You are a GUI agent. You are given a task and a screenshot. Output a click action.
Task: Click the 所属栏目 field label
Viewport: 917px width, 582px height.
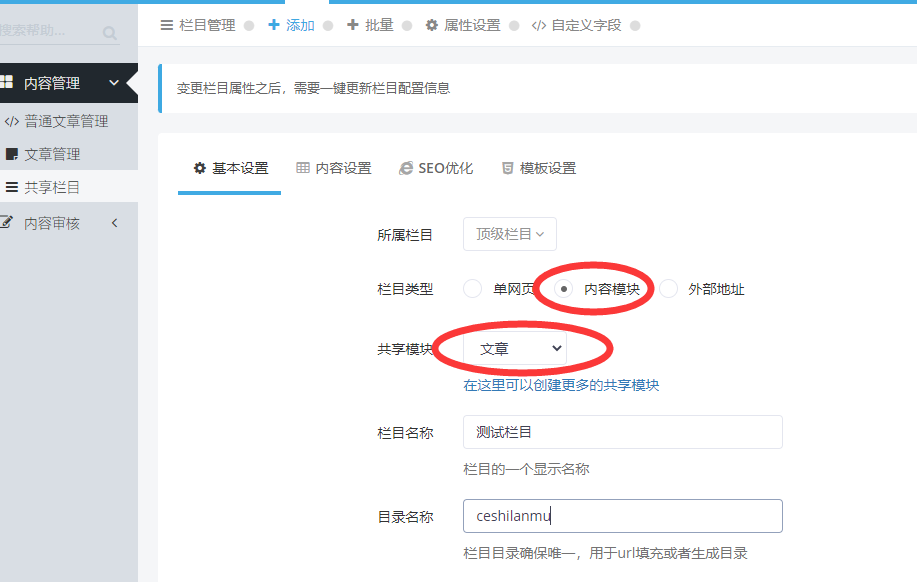[x=405, y=235]
